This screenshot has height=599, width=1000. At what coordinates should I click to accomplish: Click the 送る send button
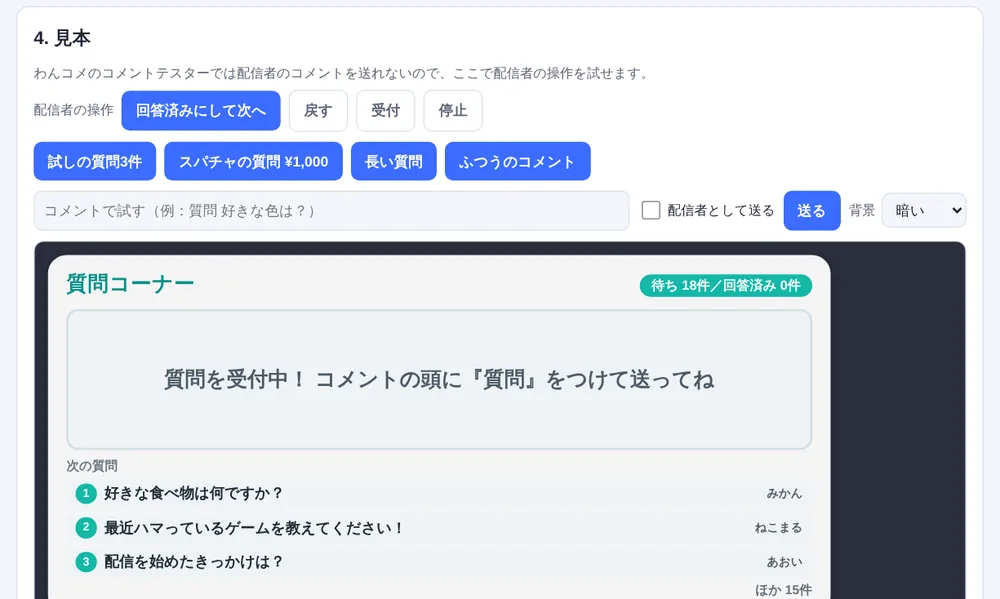tap(812, 211)
